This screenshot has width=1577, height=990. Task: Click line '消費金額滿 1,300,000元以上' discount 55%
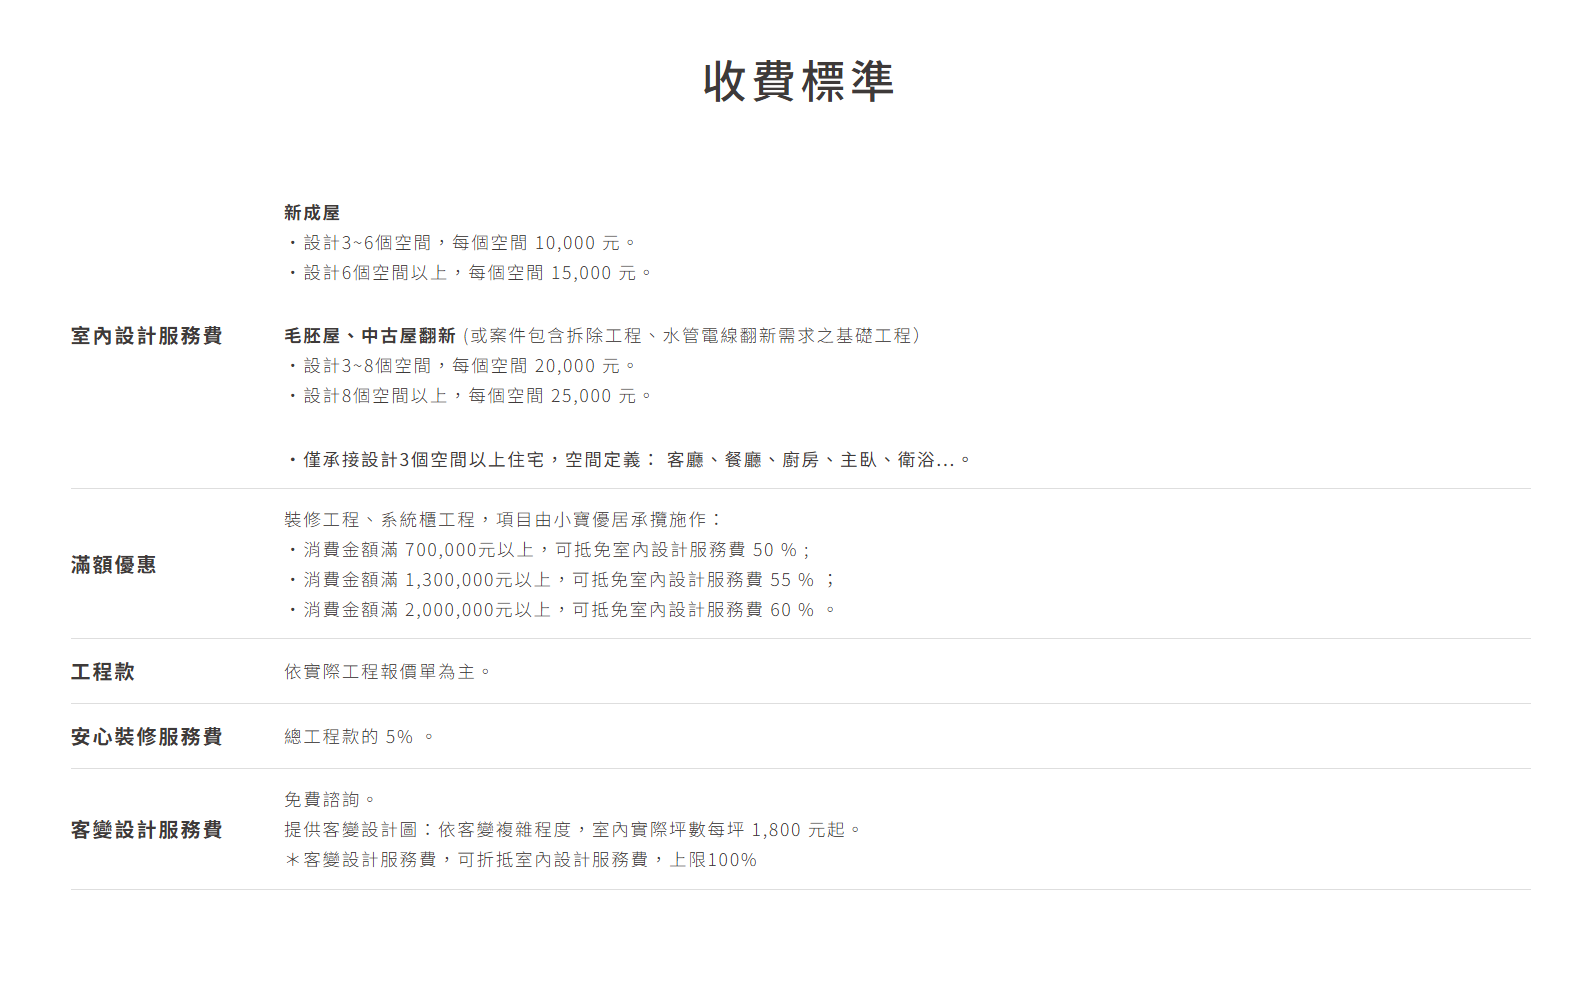point(560,580)
